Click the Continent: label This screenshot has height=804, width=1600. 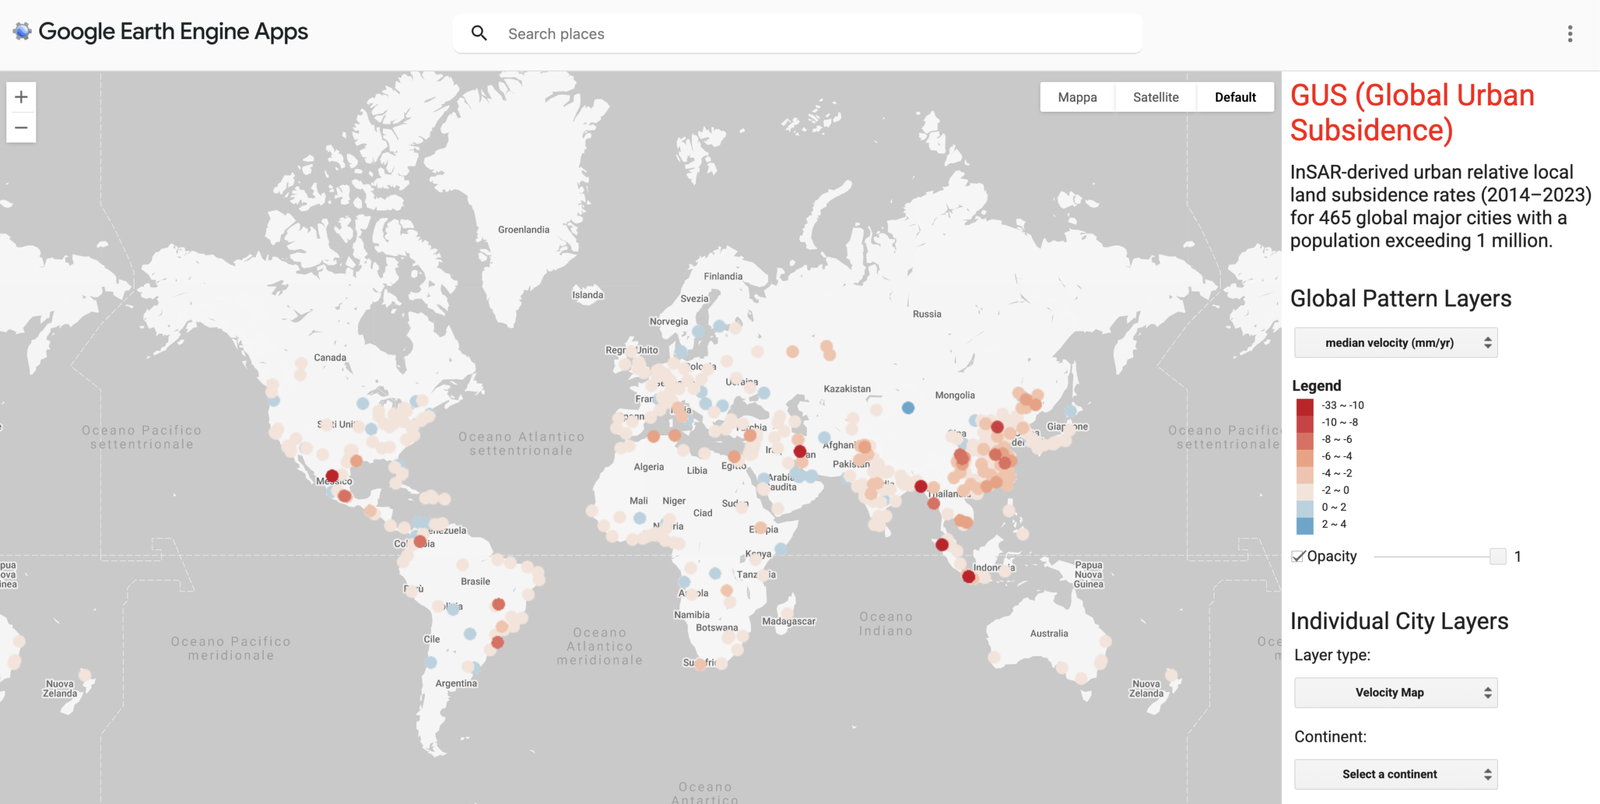[x=1330, y=737]
